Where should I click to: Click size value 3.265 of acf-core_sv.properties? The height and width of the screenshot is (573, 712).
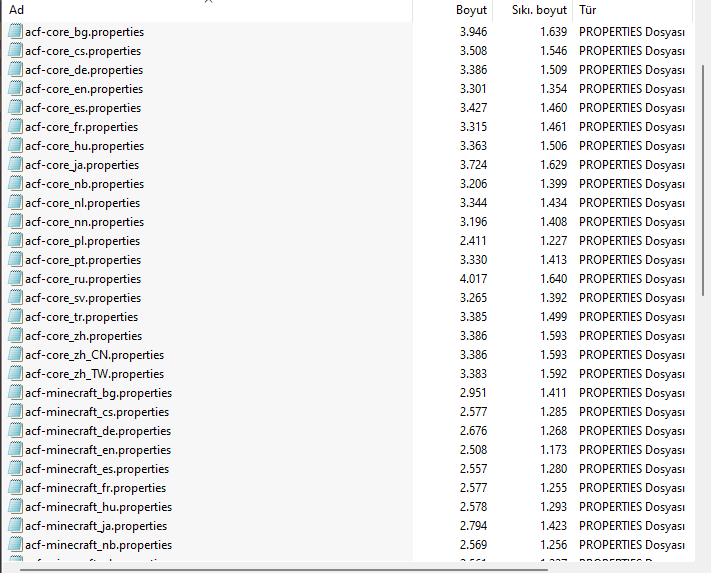473,298
